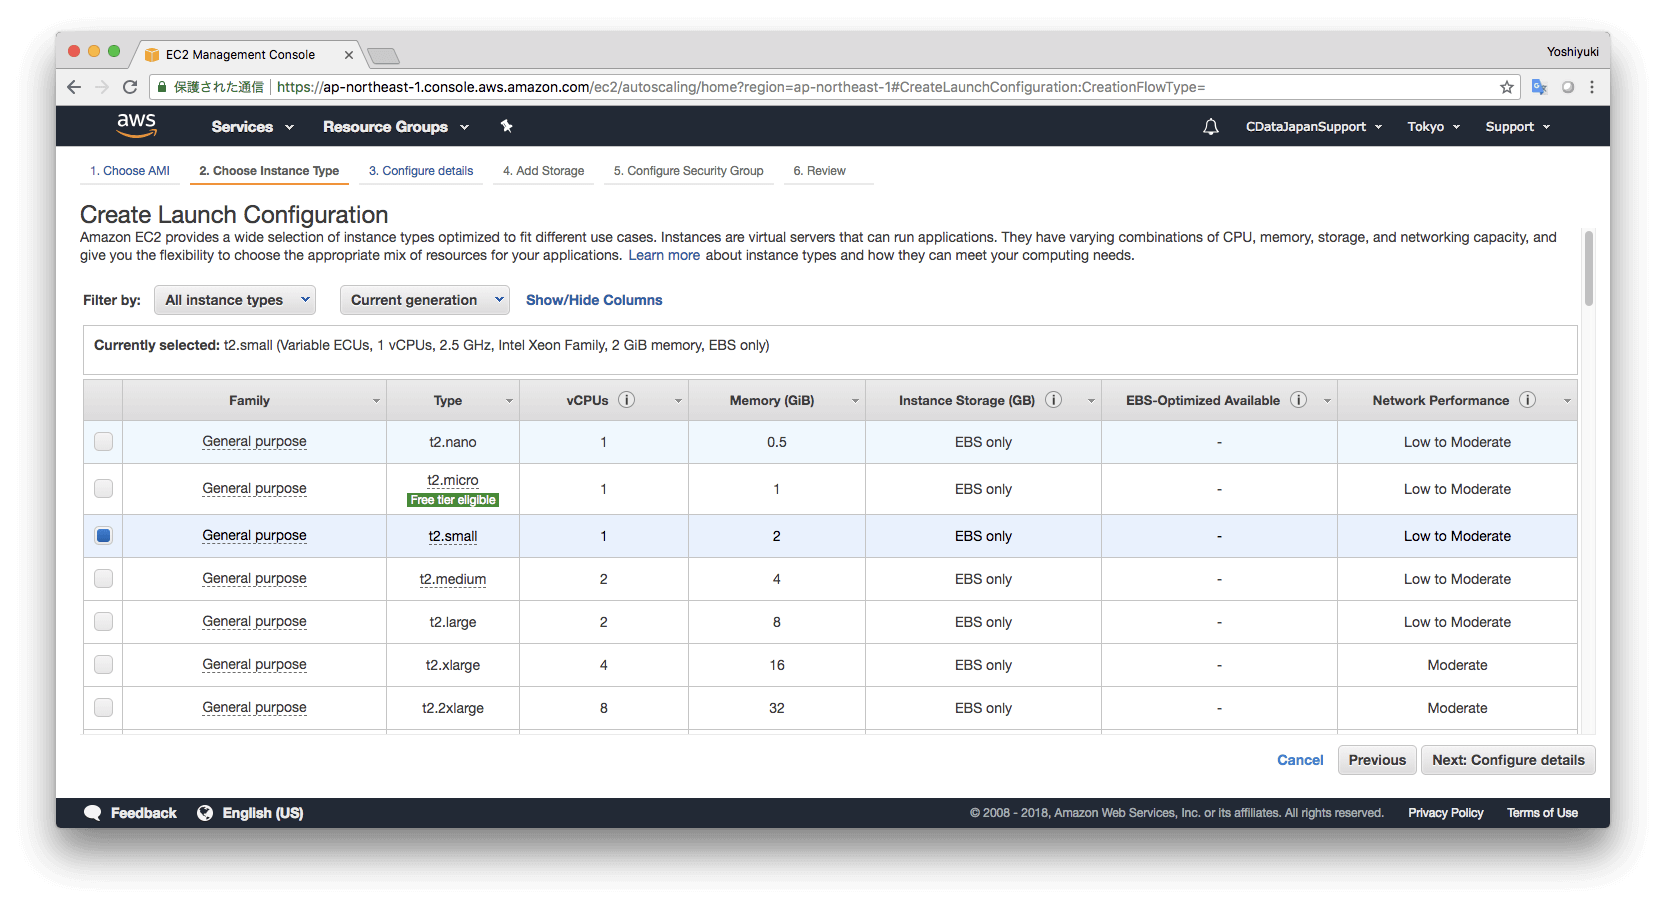This screenshot has width=1666, height=908.
Task: Click the Instance Storage info icon
Action: pos(1053,400)
